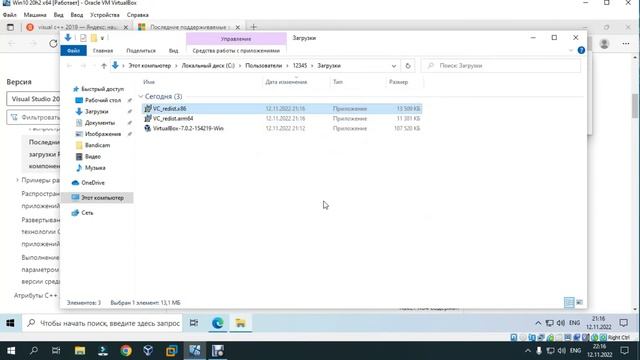Click the Explorer Up arrow button
Viewport: 640px width, 360px height.
tap(104, 66)
